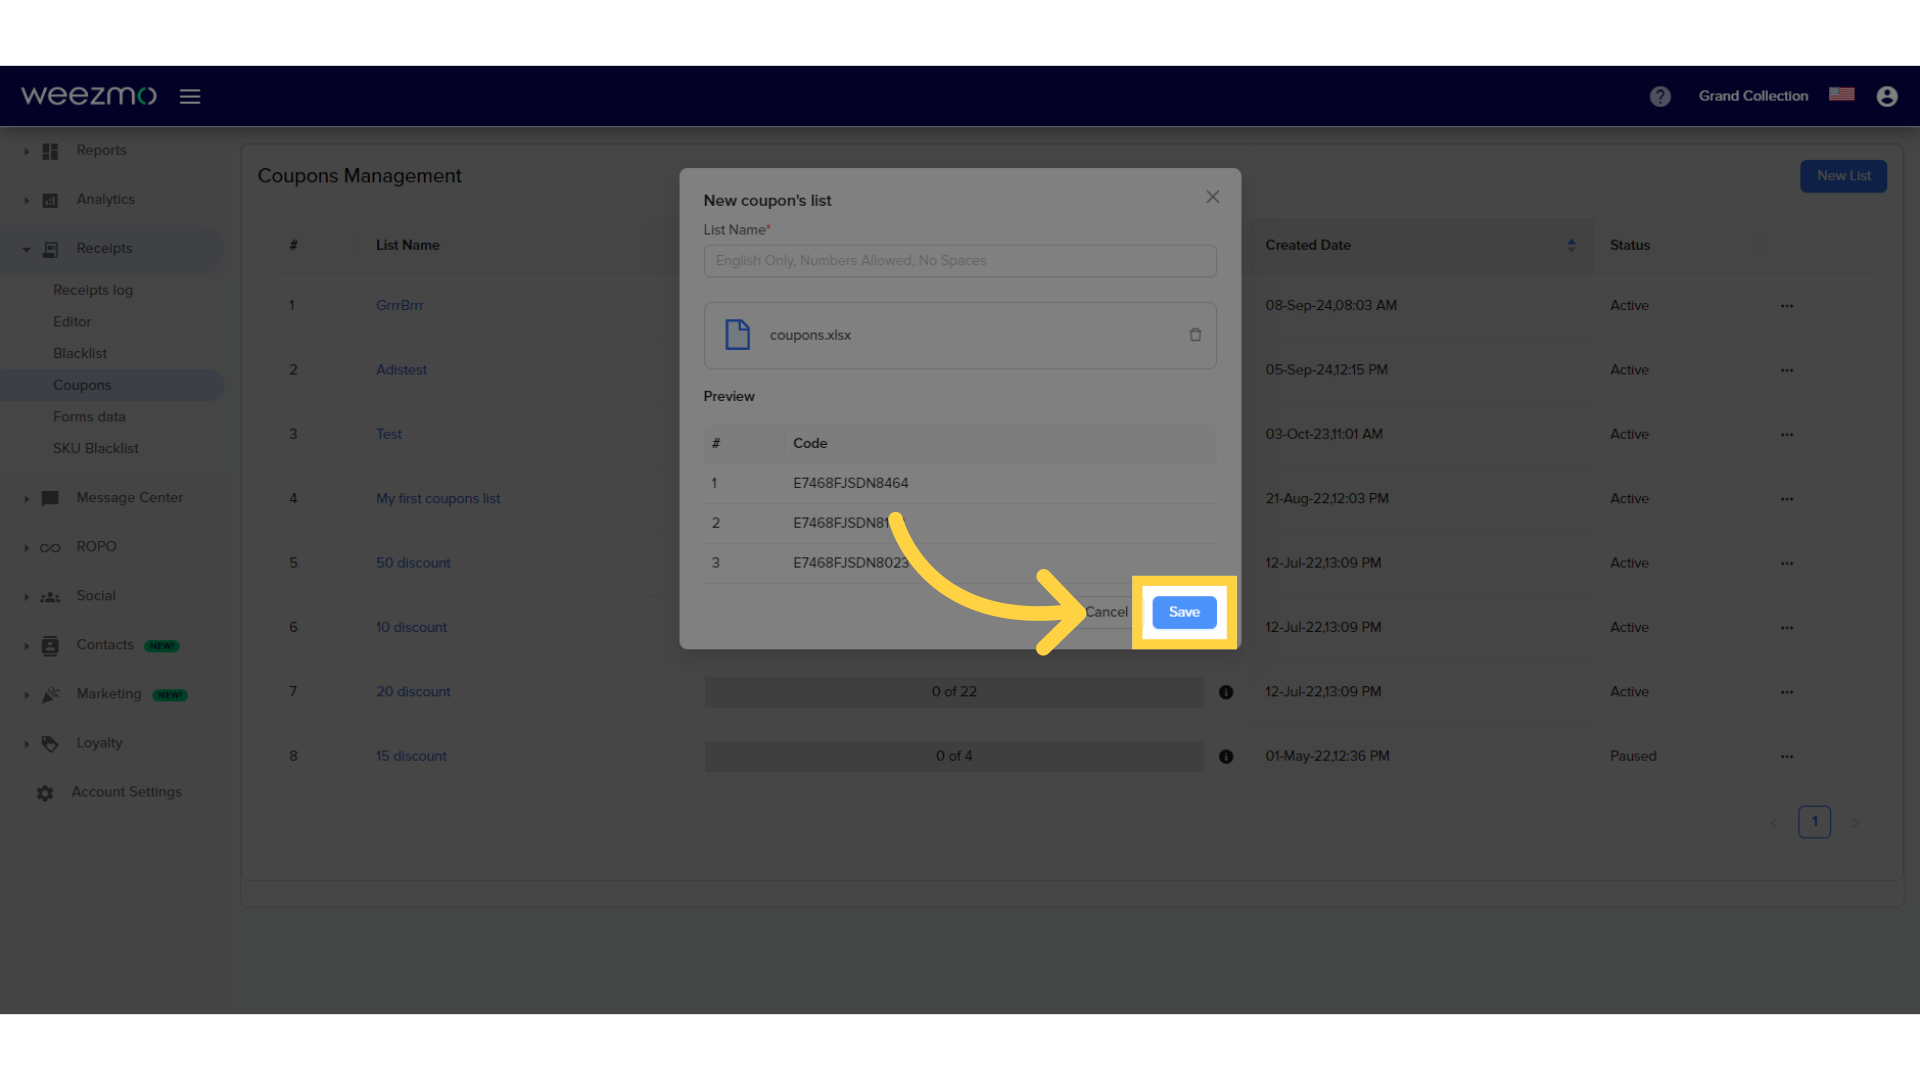Open actions menu for GrrrBrrr row

tap(1787, 306)
